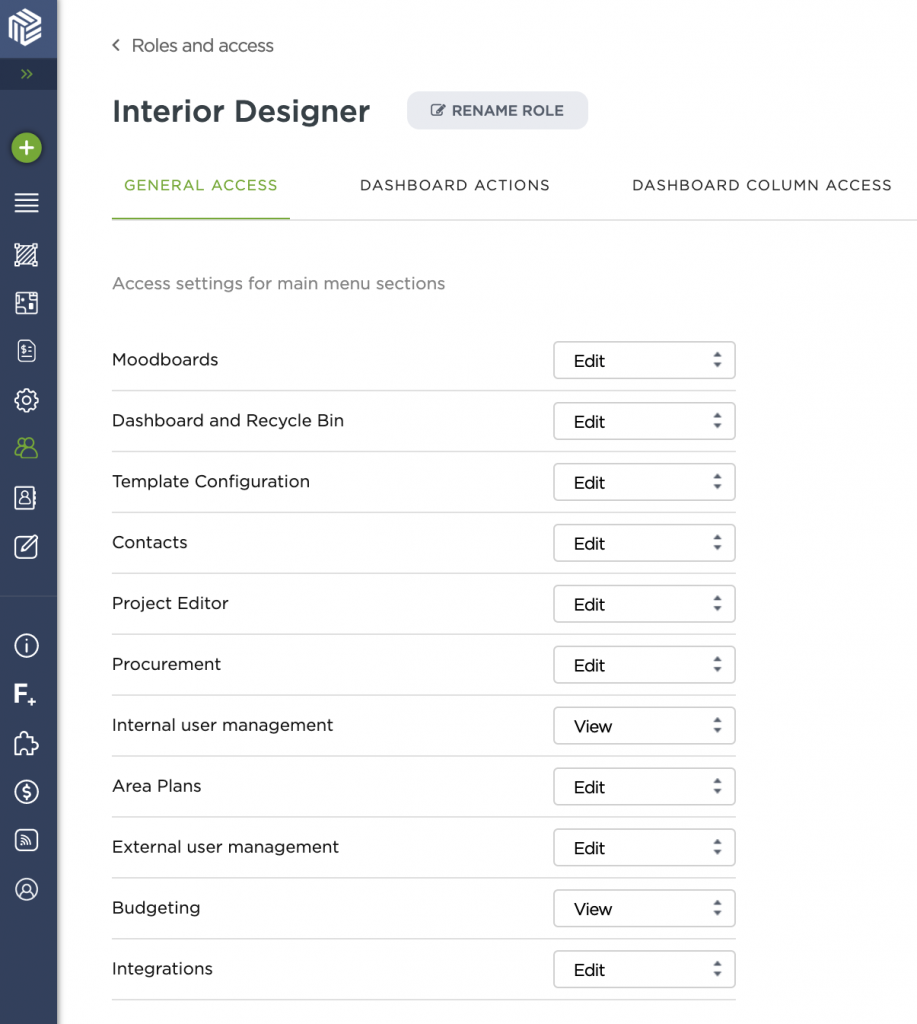Viewport: 917px width, 1024px height.
Task: Change the Internal user management dropdown
Action: click(x=644, y=725)
